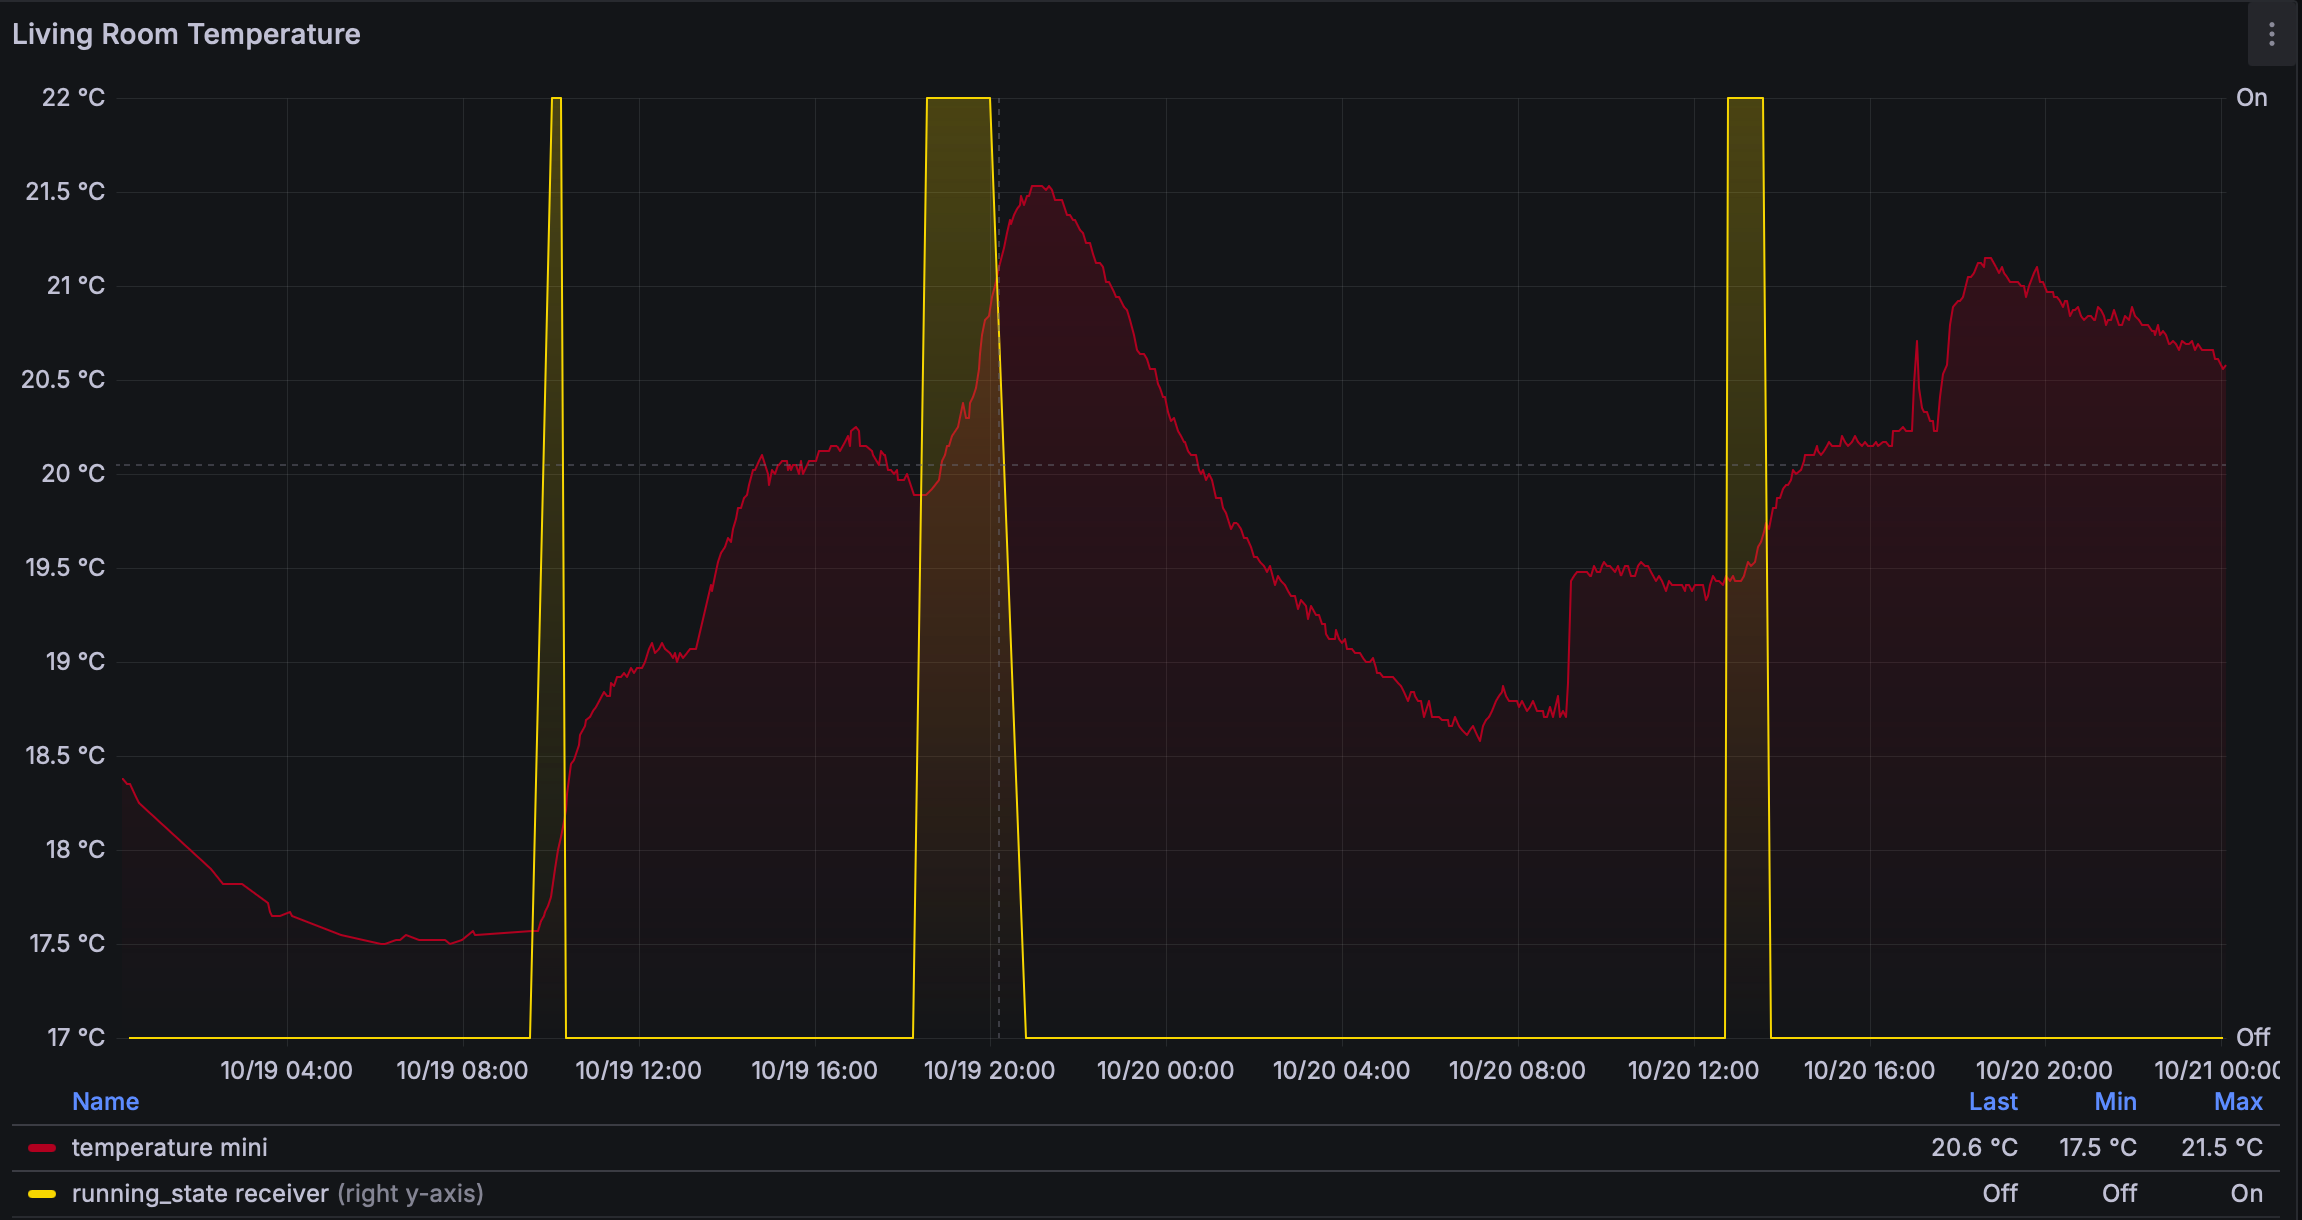Click the 10/19 12:00 time axis label
The image size is (2302, 1220).
[638, 1071]
